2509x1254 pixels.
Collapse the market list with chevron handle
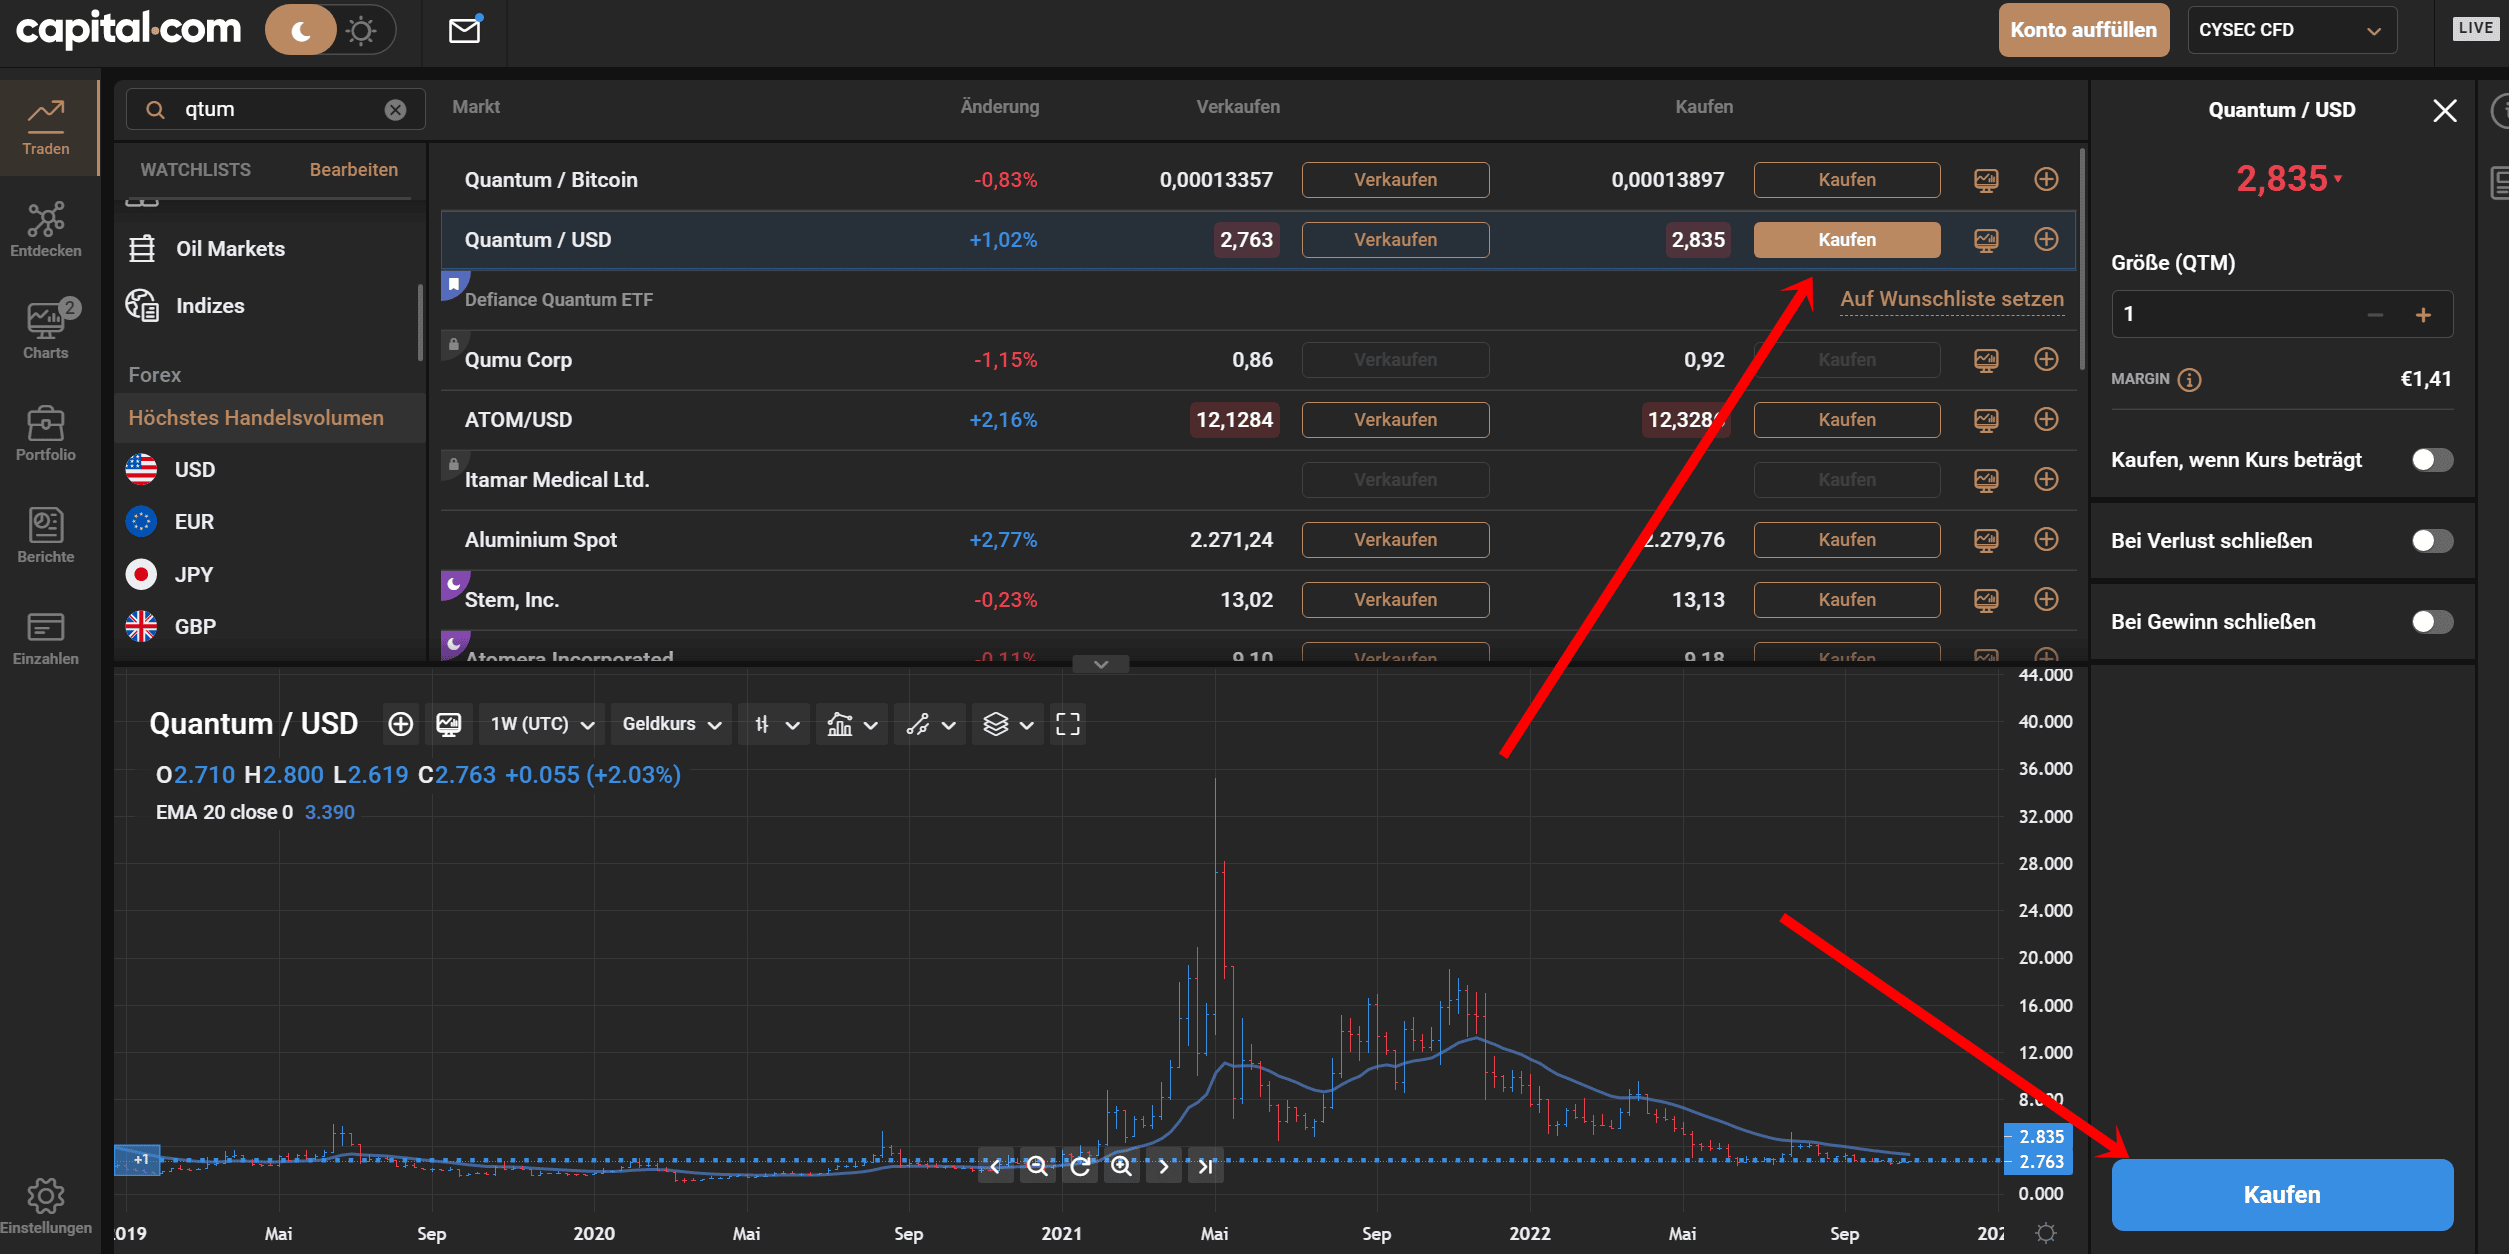[x=1100, y=664]
